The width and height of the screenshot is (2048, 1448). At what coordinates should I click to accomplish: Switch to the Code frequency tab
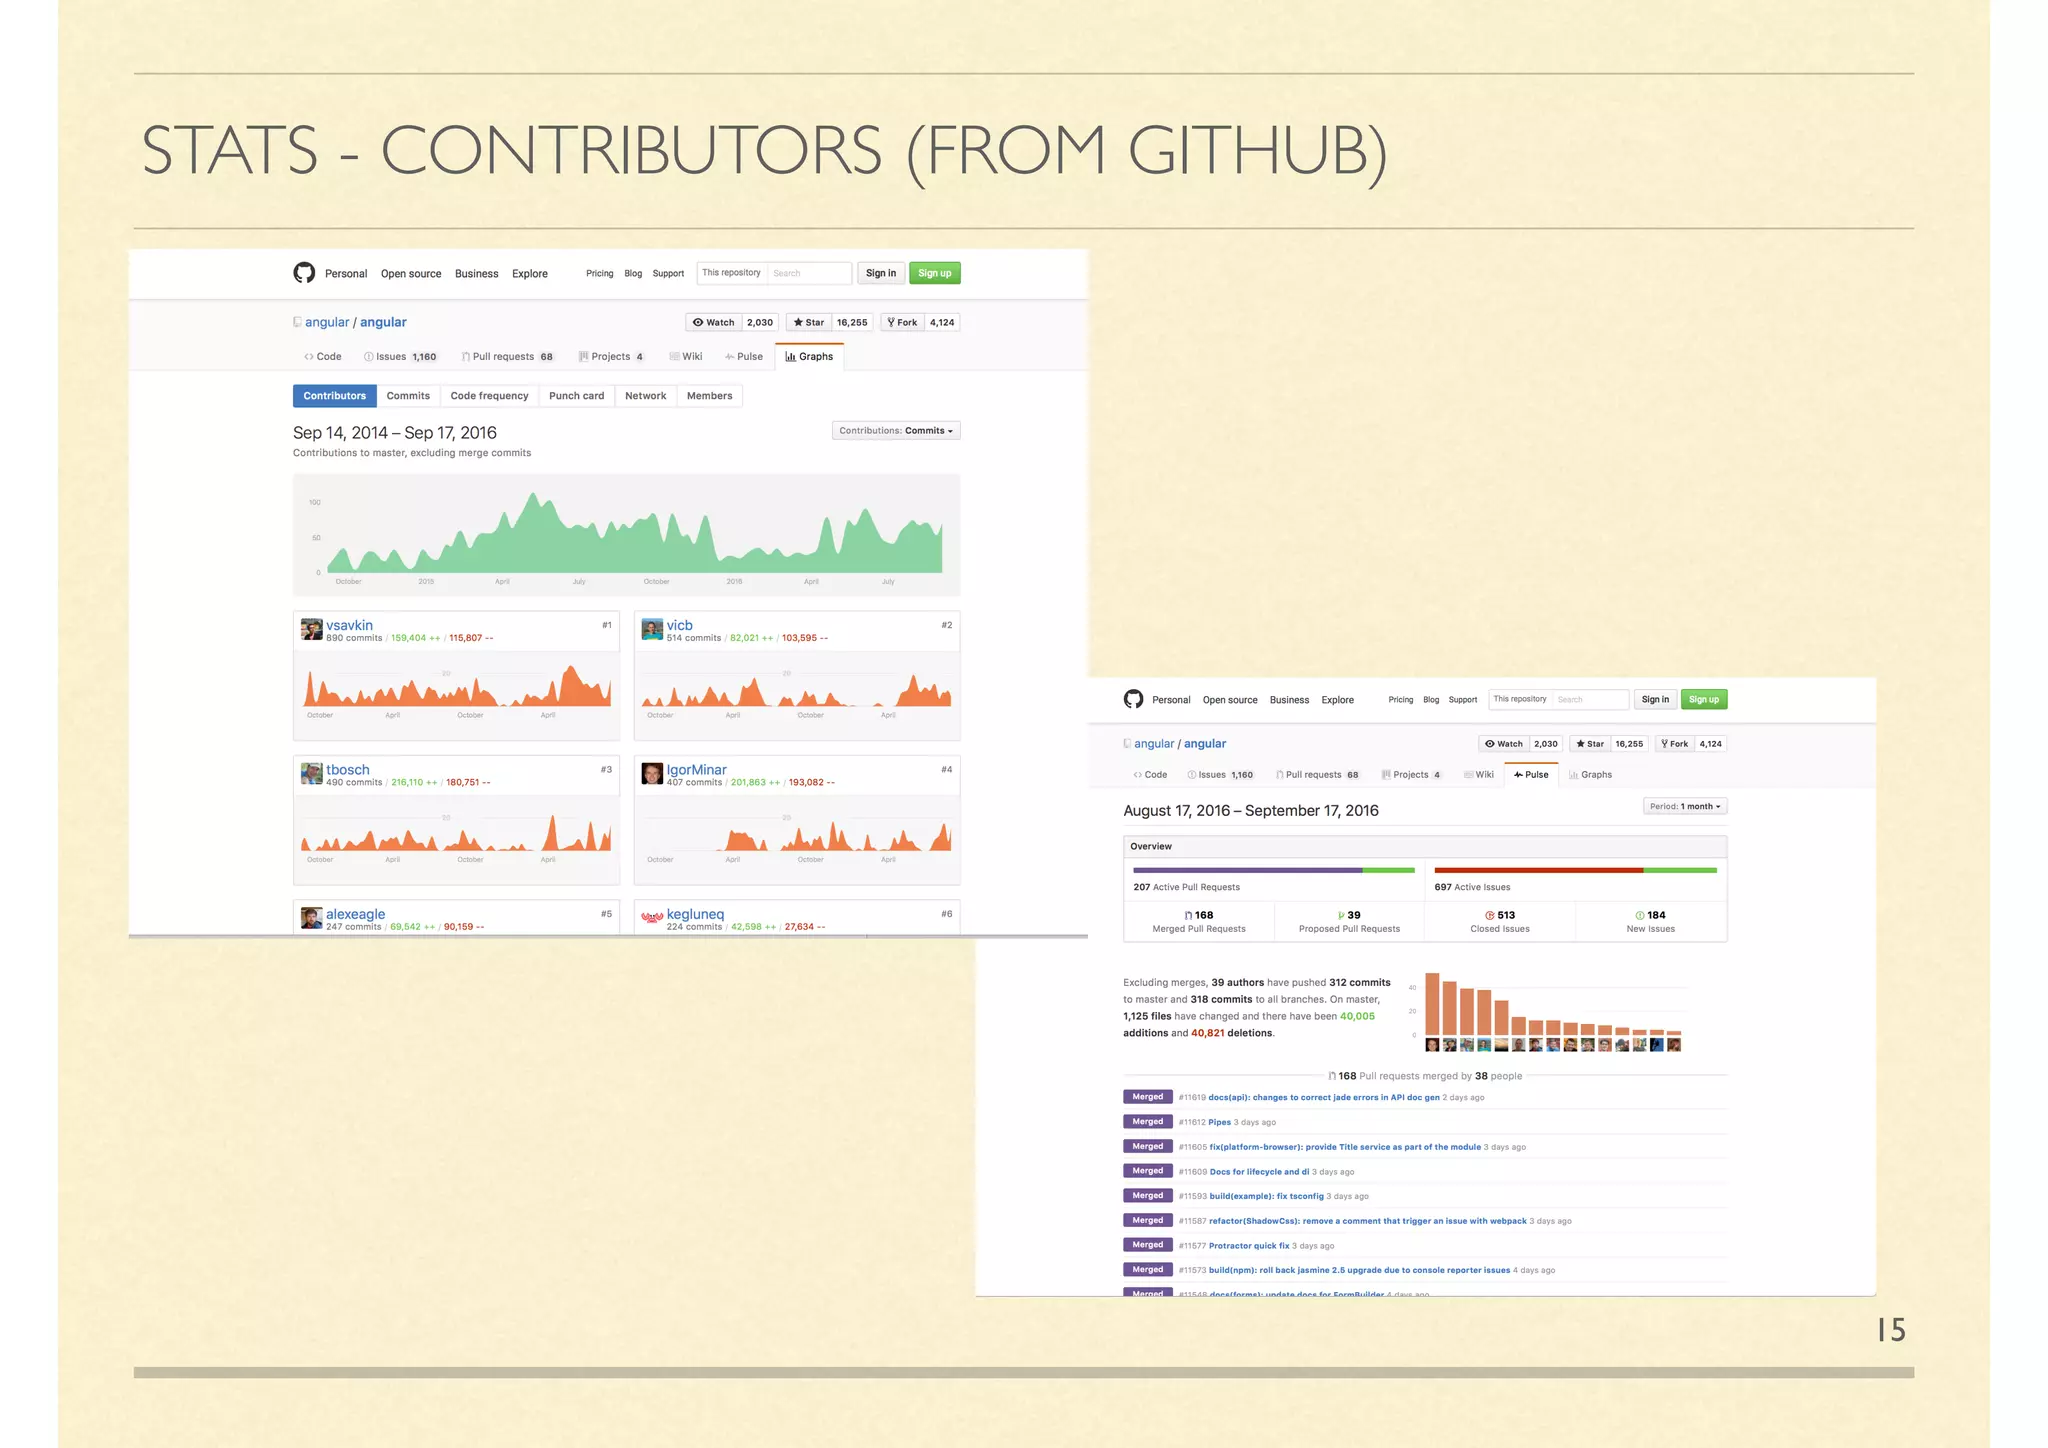[489, 396]
